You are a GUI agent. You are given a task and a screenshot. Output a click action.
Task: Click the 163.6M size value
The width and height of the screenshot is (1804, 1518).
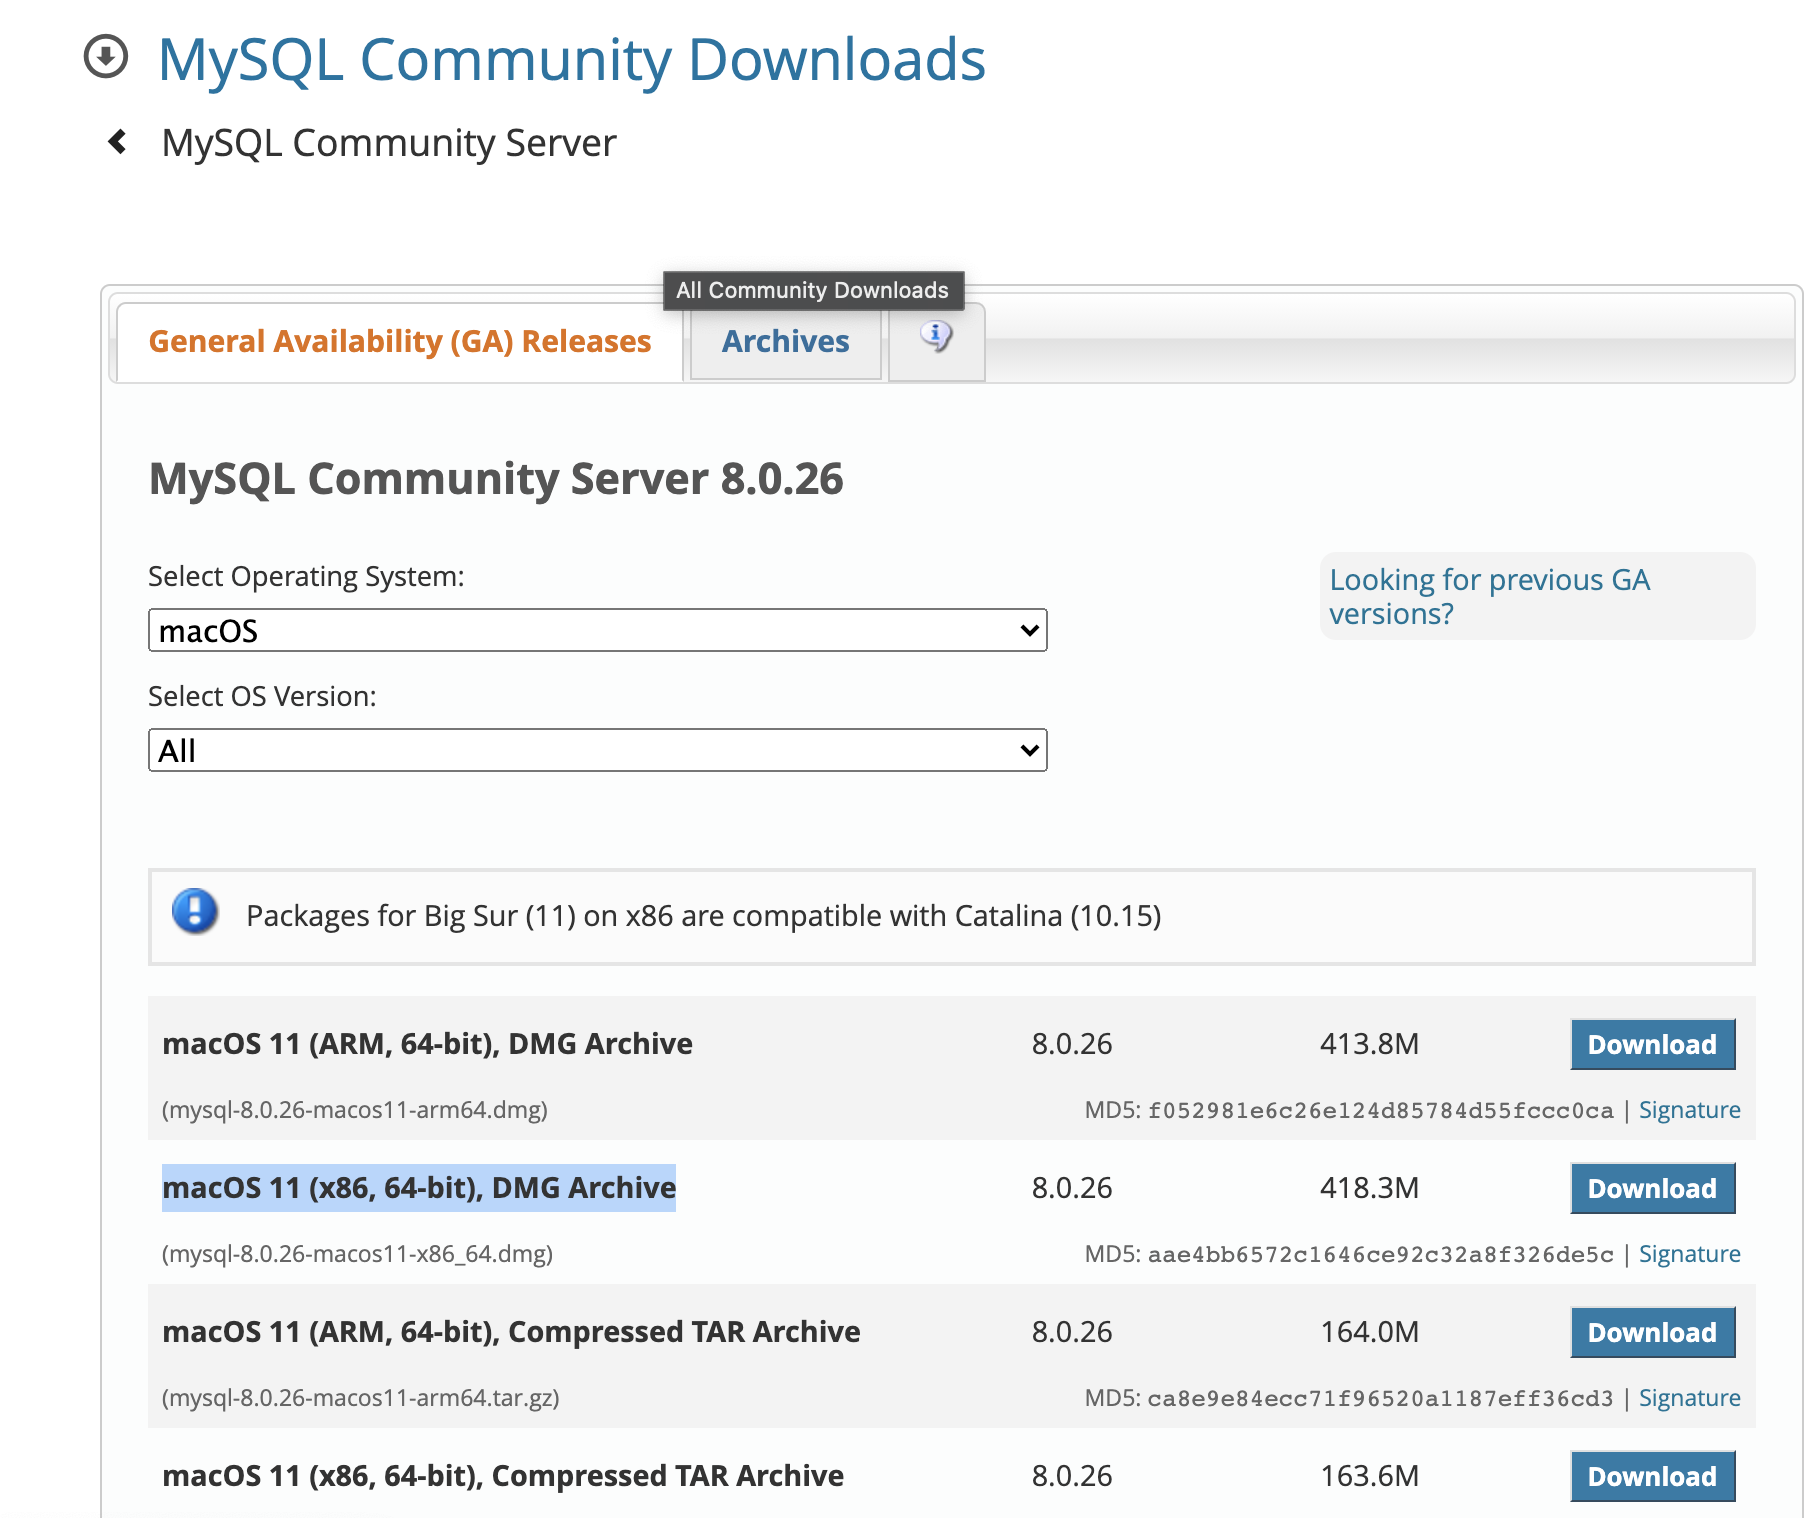pyautogui.click(x=1369, y=1476)
